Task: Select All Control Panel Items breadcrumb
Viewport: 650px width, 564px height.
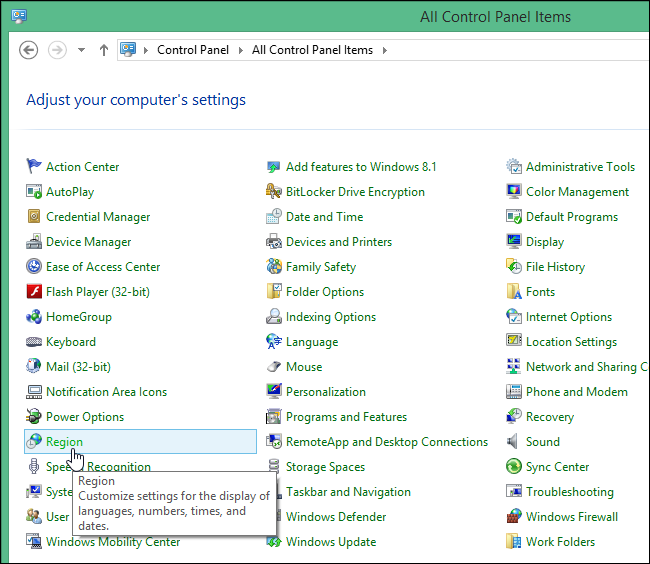Action: 312,50
